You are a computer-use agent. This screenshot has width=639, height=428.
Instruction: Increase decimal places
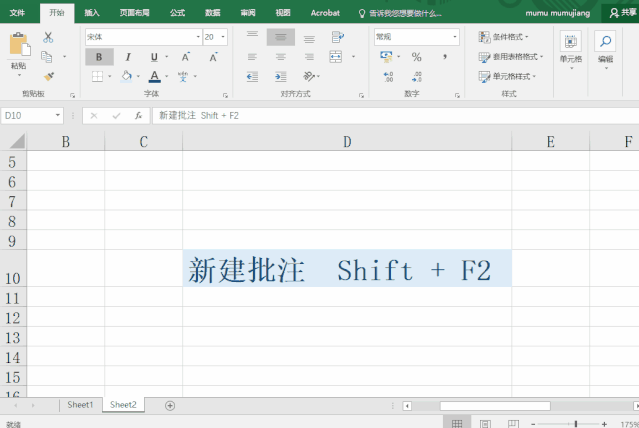click(388, 77)
